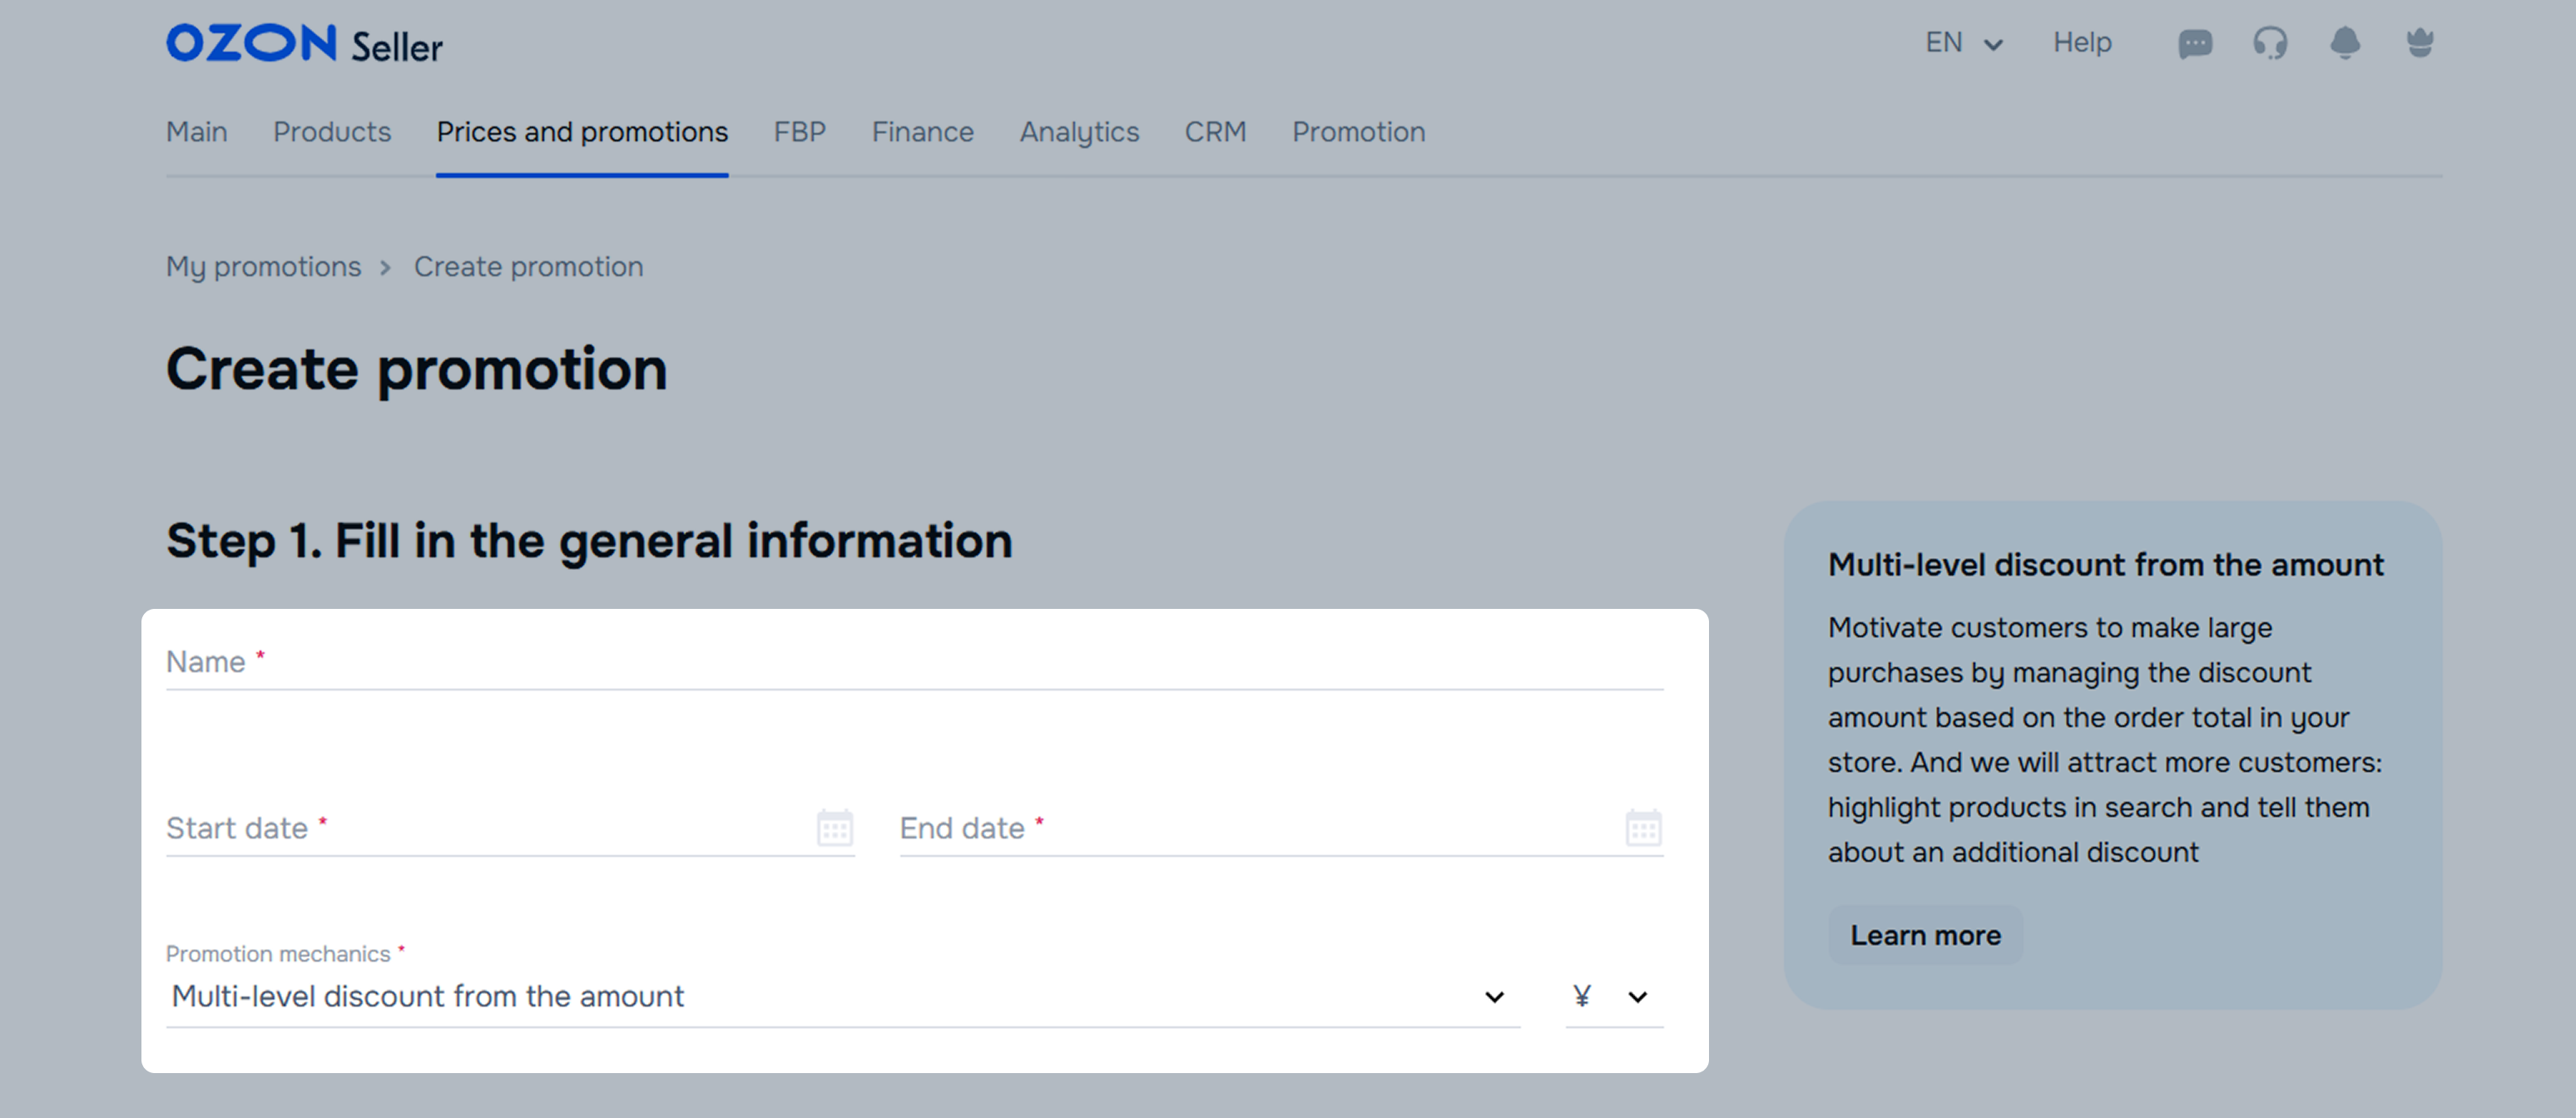Click the breadcrumb arrow separator
The image size is (2576, 1118).
(386, 267)
